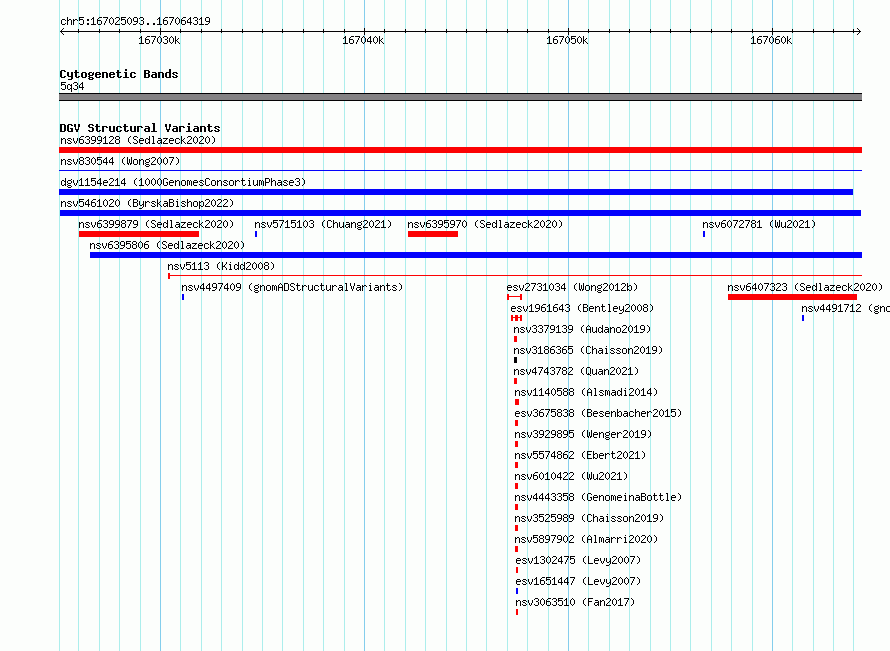Screen dimensions: 890x651
Task: Open the nsv5574862 (Ebert2021) variant label
Action: pos(580,455)
